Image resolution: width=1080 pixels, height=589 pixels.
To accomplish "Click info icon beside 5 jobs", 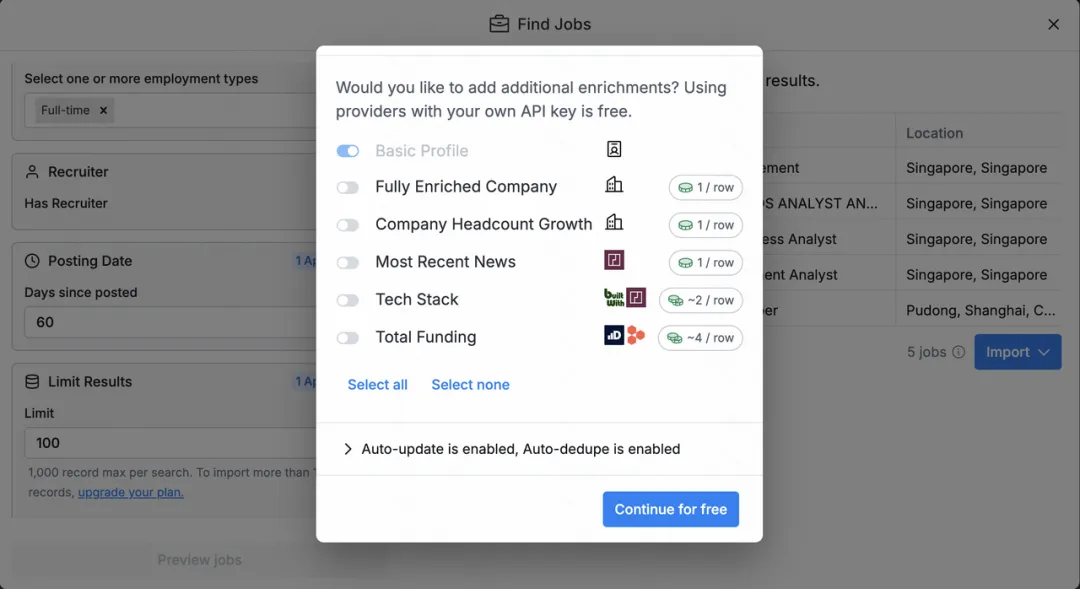I will tap(958, 352).
